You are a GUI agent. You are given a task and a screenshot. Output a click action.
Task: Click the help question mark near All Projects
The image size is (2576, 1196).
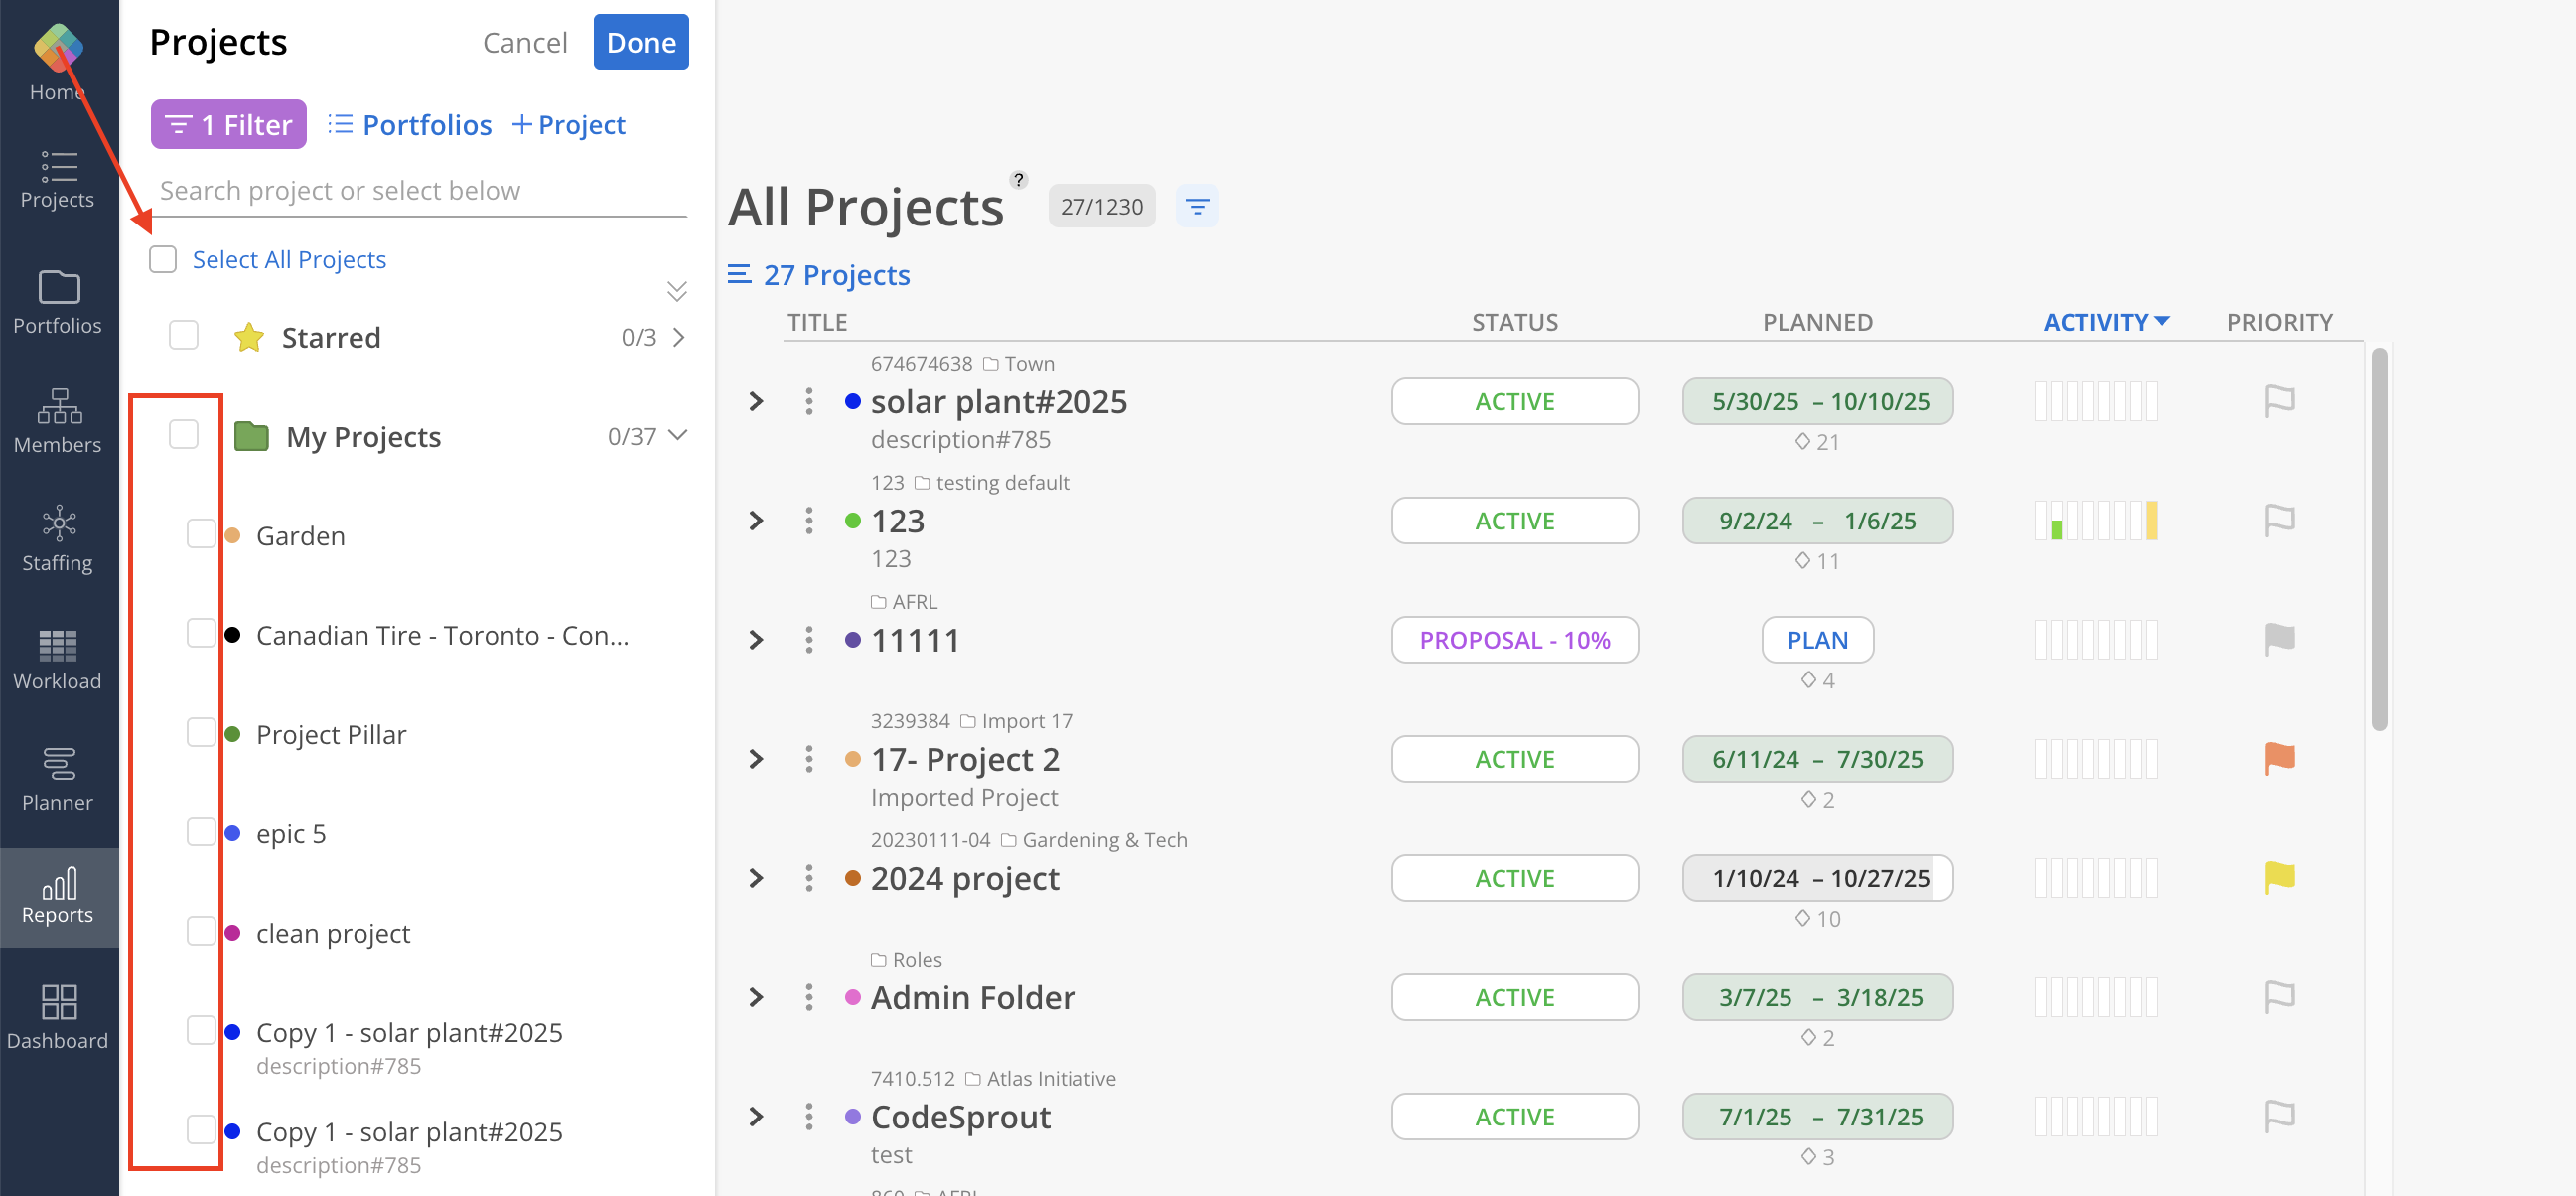1018,180
